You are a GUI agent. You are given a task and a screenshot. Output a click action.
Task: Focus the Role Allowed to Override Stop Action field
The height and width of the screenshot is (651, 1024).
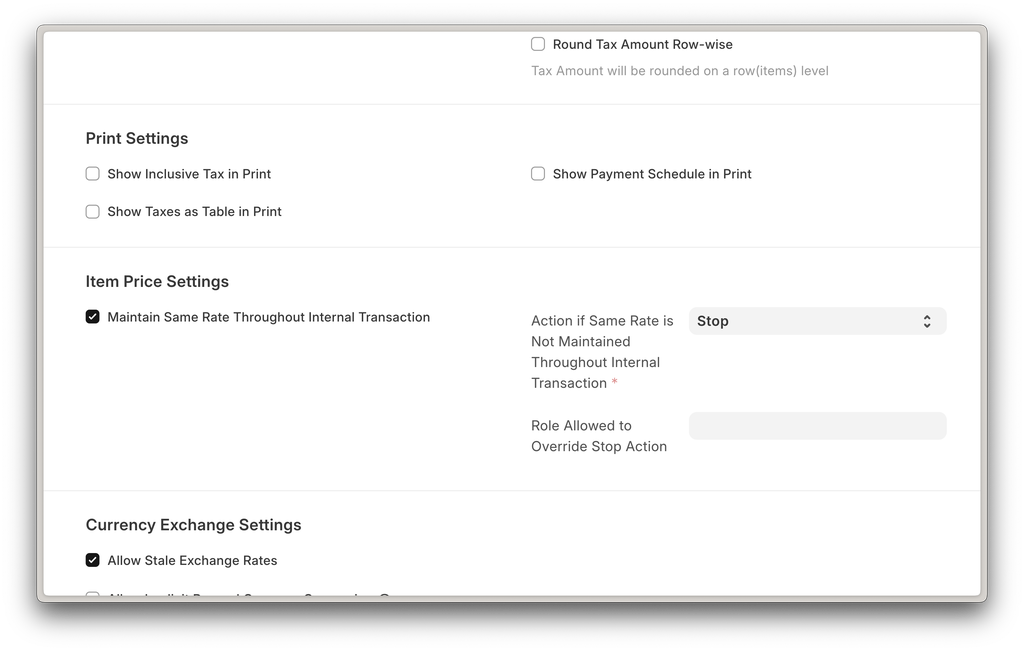tap(817, 426)
